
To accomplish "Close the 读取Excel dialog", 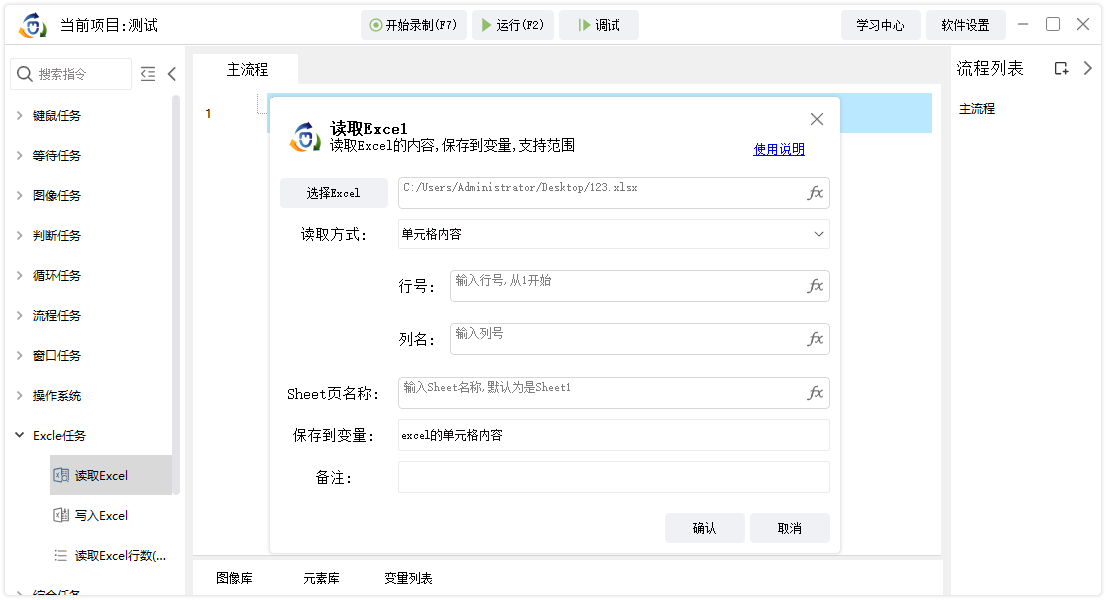I will (817, 119).
